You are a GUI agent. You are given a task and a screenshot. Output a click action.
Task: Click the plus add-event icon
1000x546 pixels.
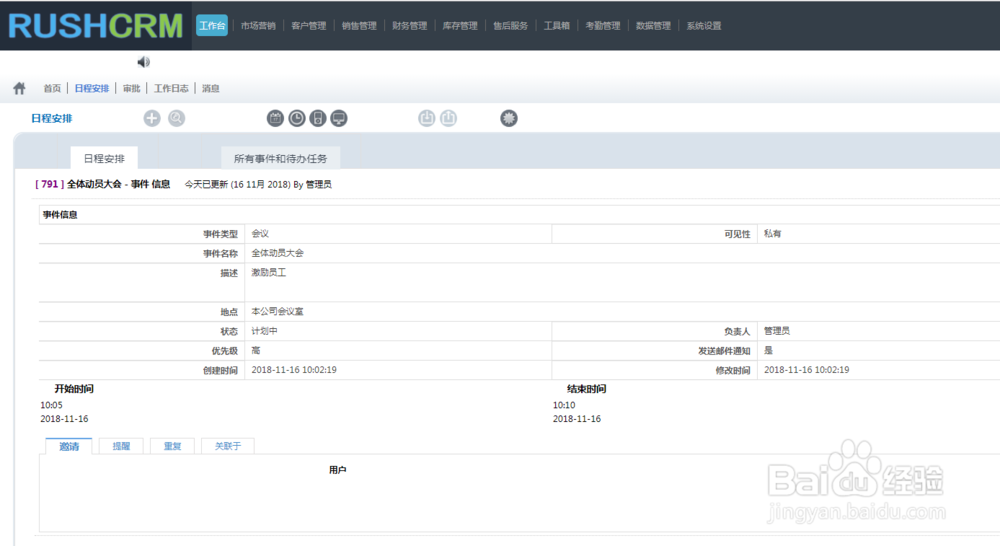click(152, 118)
